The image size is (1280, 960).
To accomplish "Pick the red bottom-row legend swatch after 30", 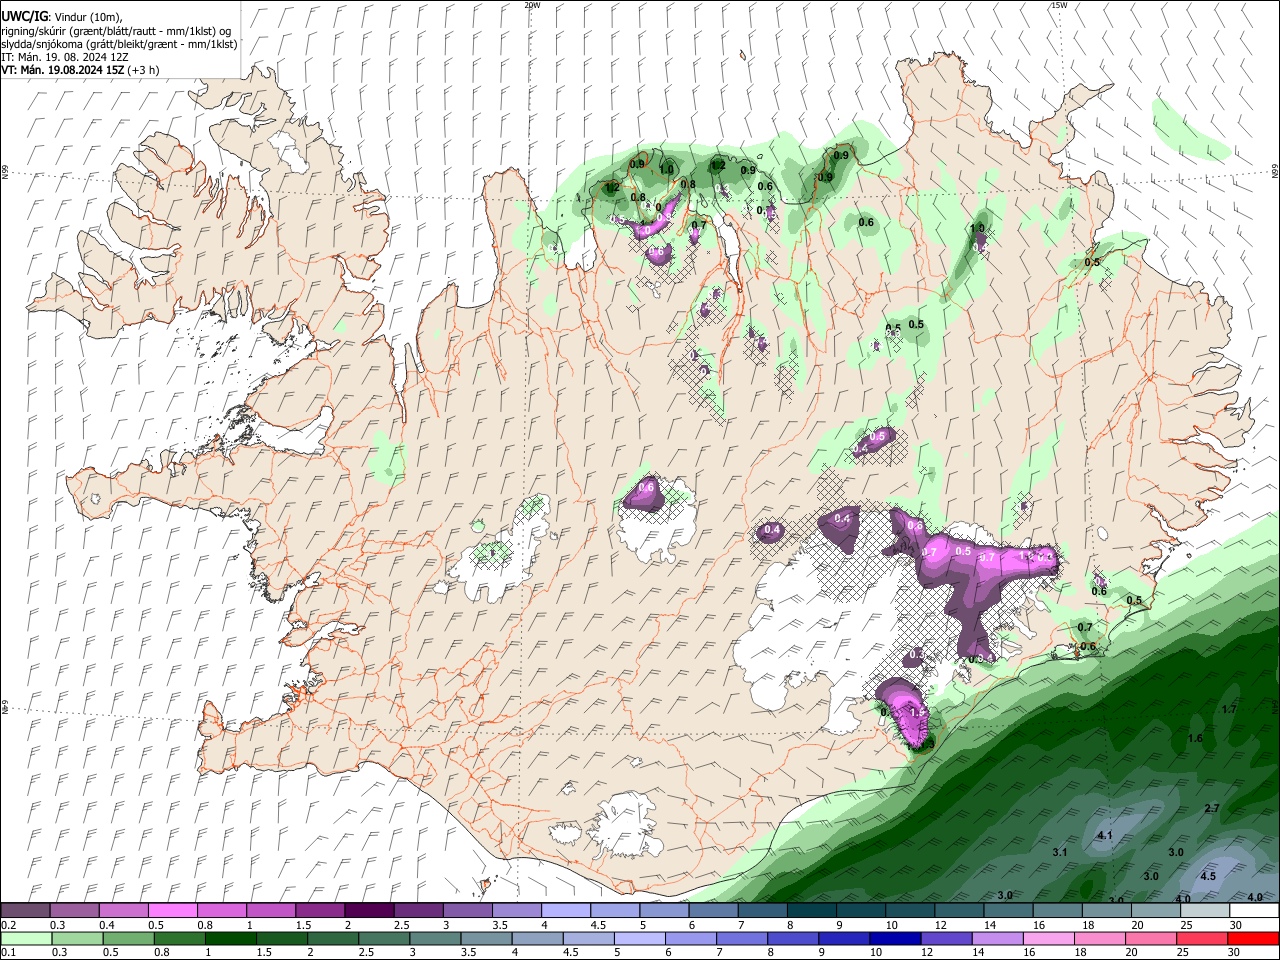I will click(1254, 938).
